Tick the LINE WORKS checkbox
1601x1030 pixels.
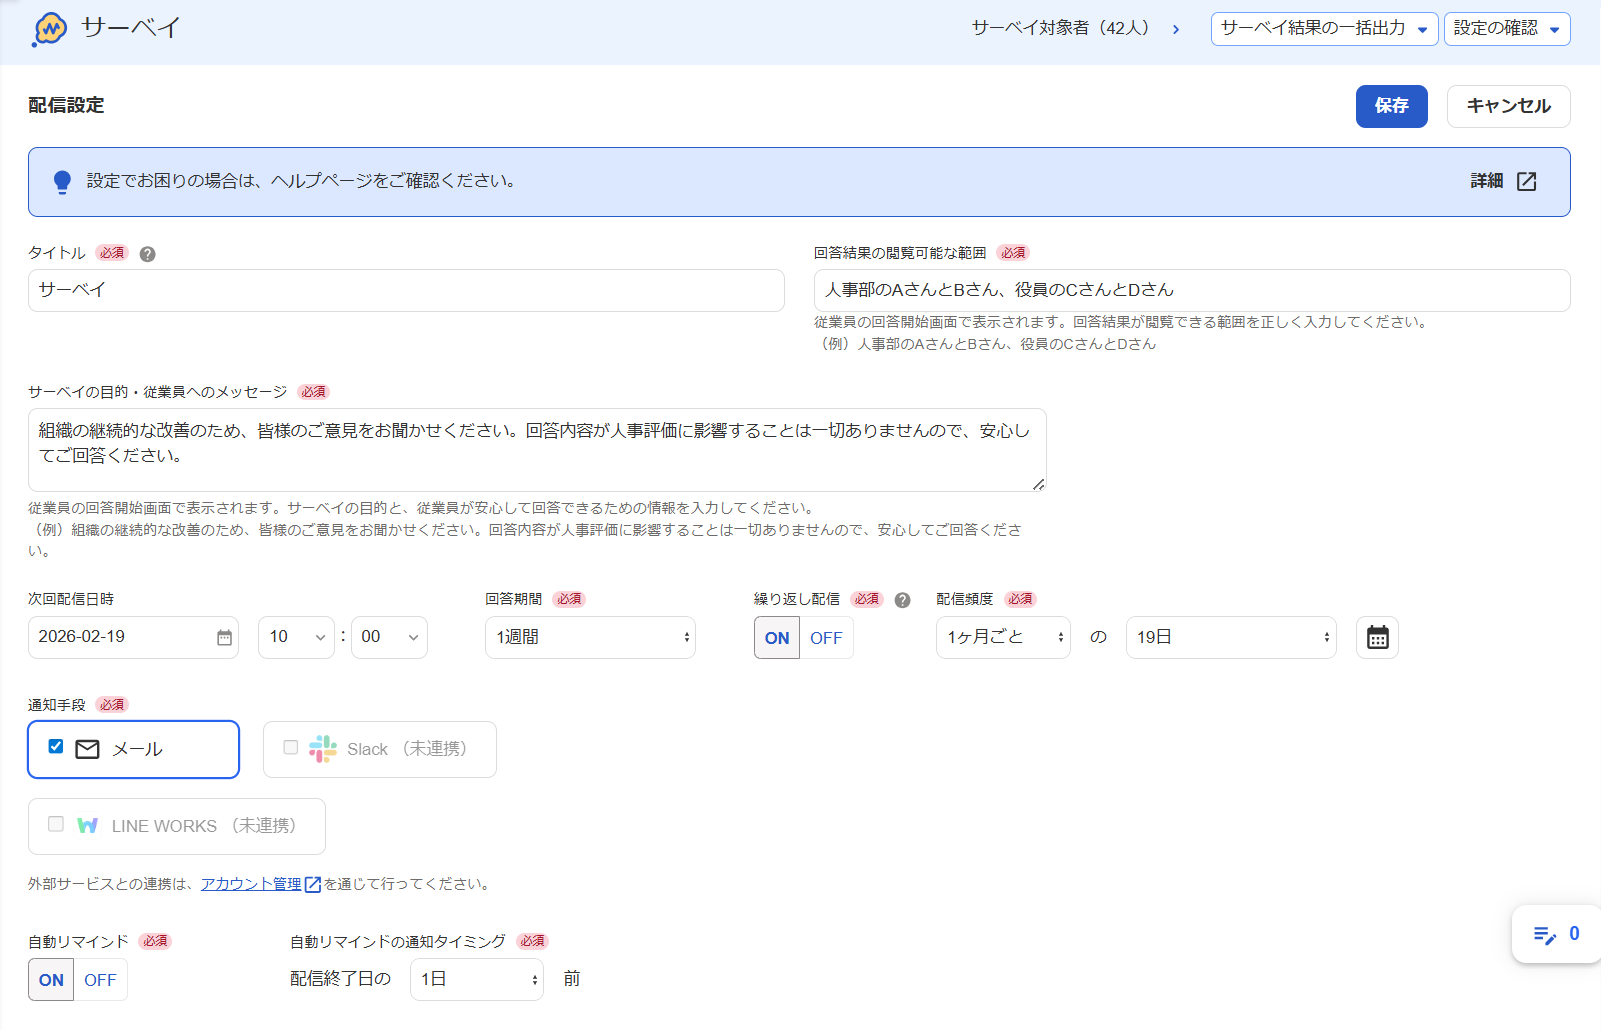[56, 824]
